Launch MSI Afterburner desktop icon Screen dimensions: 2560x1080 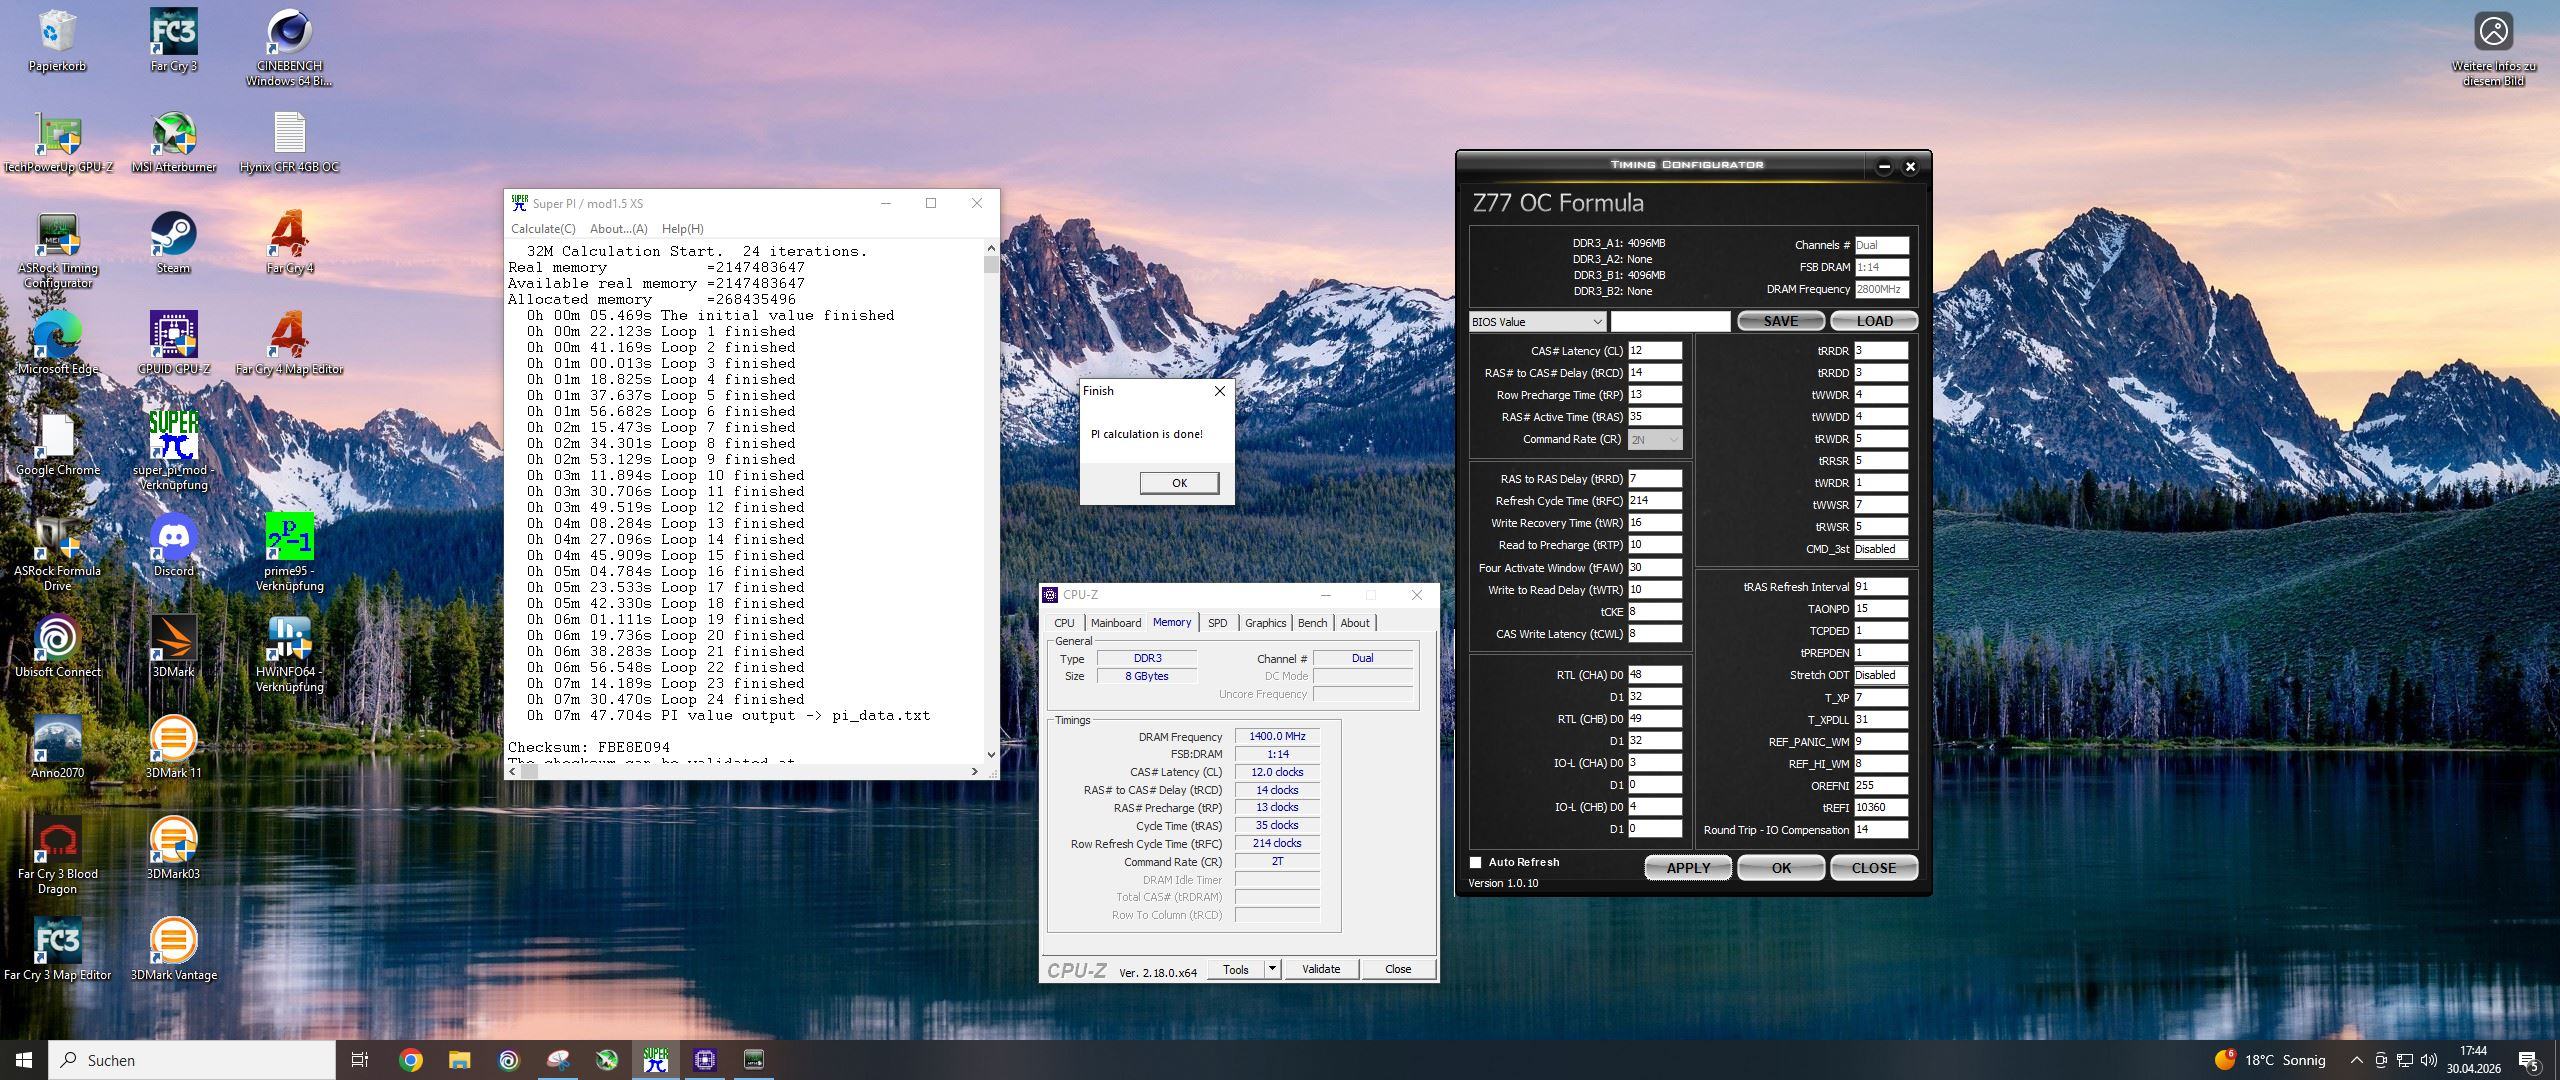pos(173,141)
